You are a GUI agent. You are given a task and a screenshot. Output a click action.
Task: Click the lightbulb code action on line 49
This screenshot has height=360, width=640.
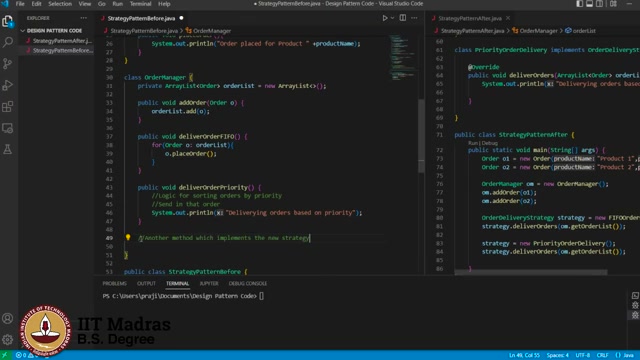(128, 237)
